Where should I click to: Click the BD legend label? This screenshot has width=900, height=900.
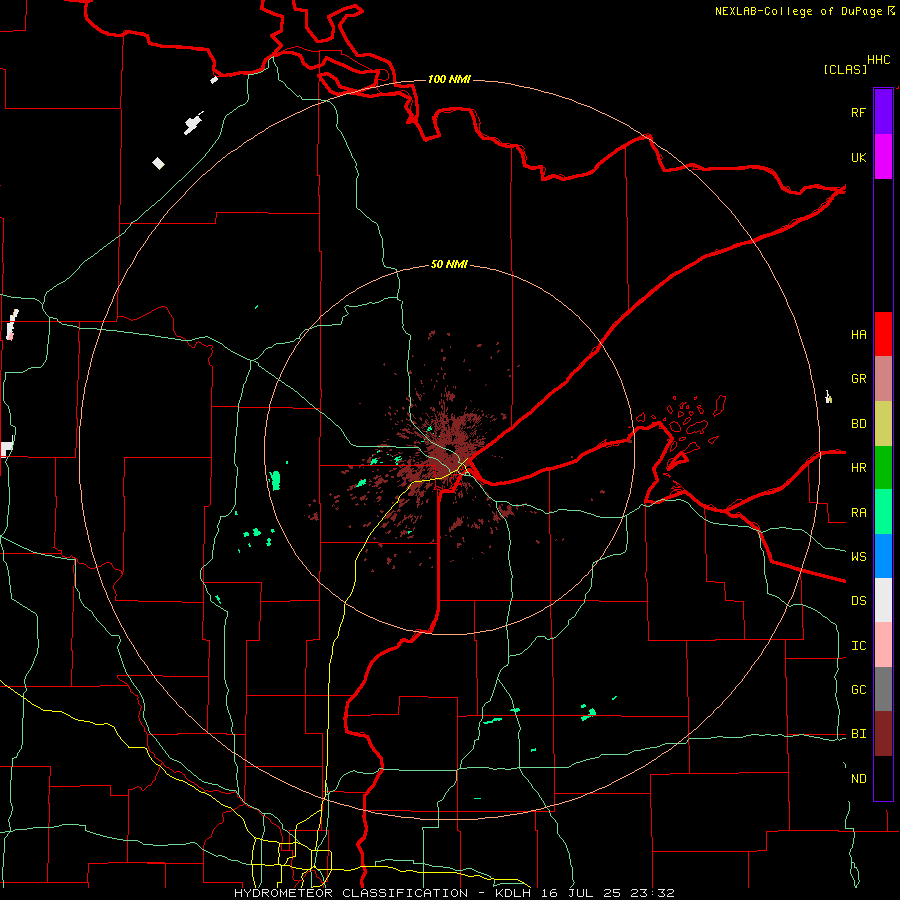(x=858, y=424)
